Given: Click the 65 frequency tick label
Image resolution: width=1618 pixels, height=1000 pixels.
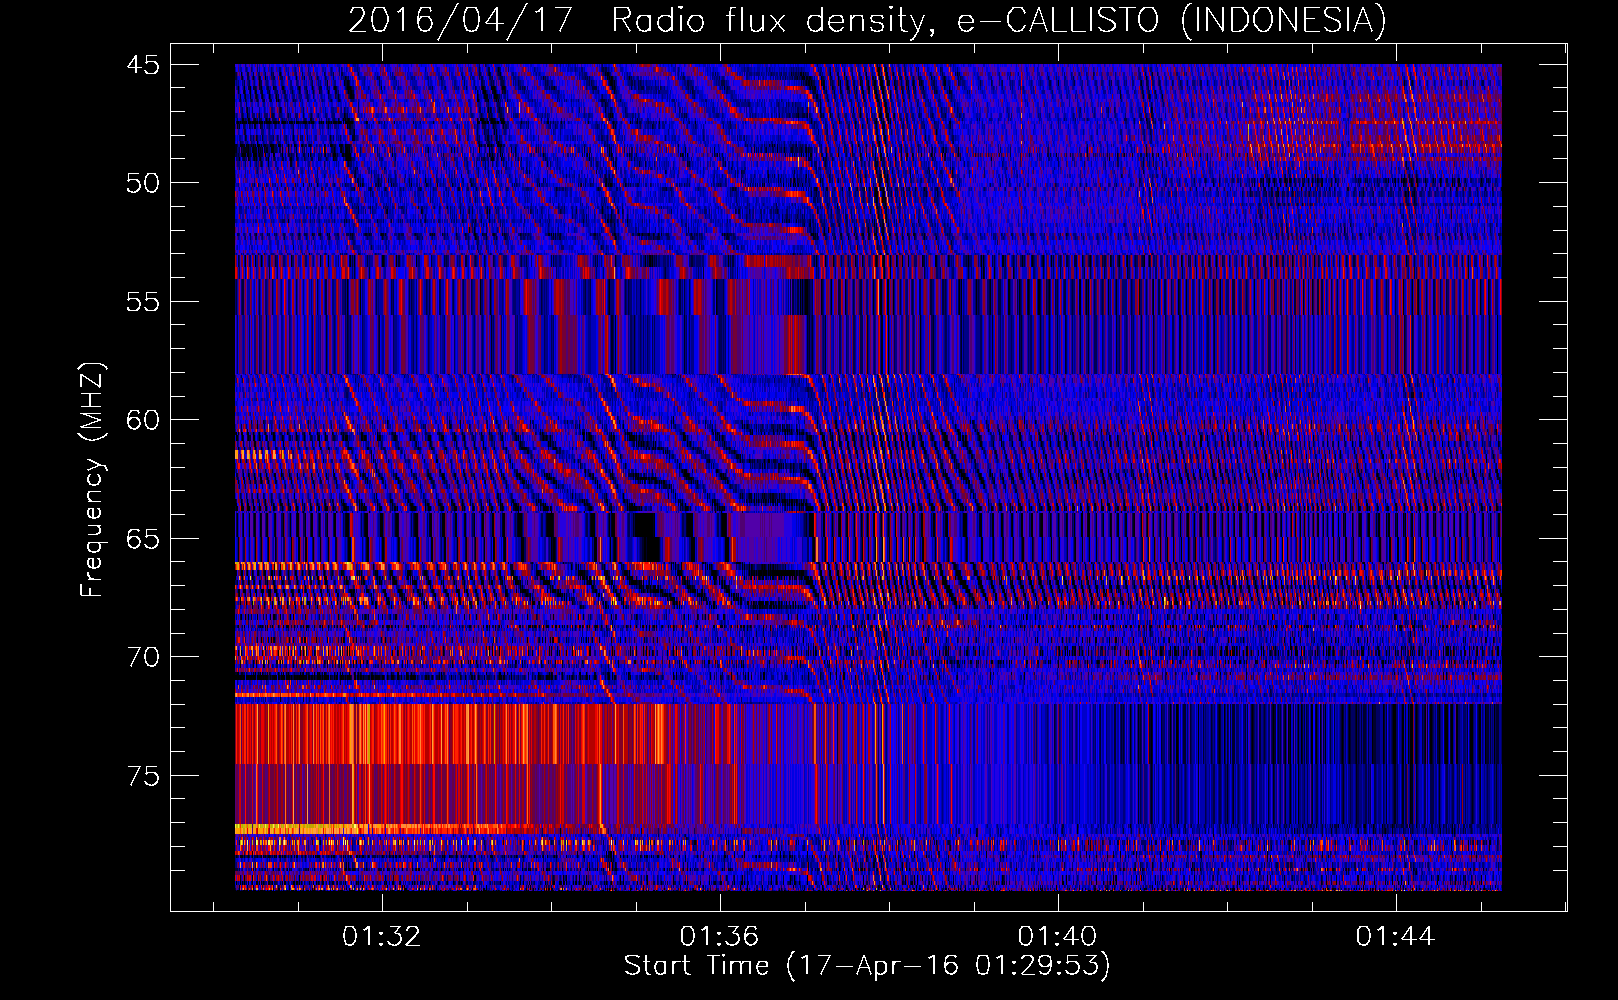Looking at the screenshot, I should point(143,539).
